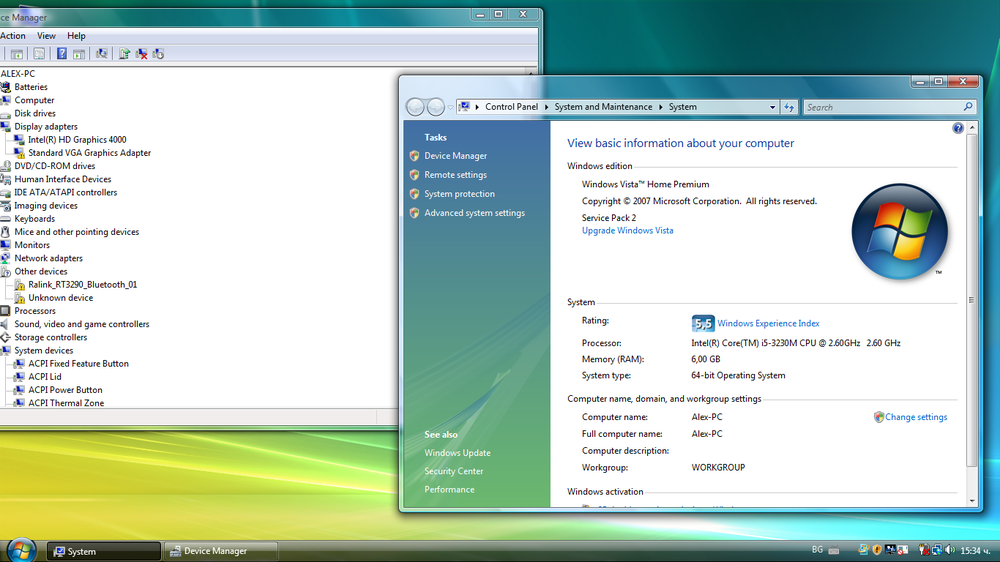Click the Update Driver Software toolbar icon

[x=124, y=54]
